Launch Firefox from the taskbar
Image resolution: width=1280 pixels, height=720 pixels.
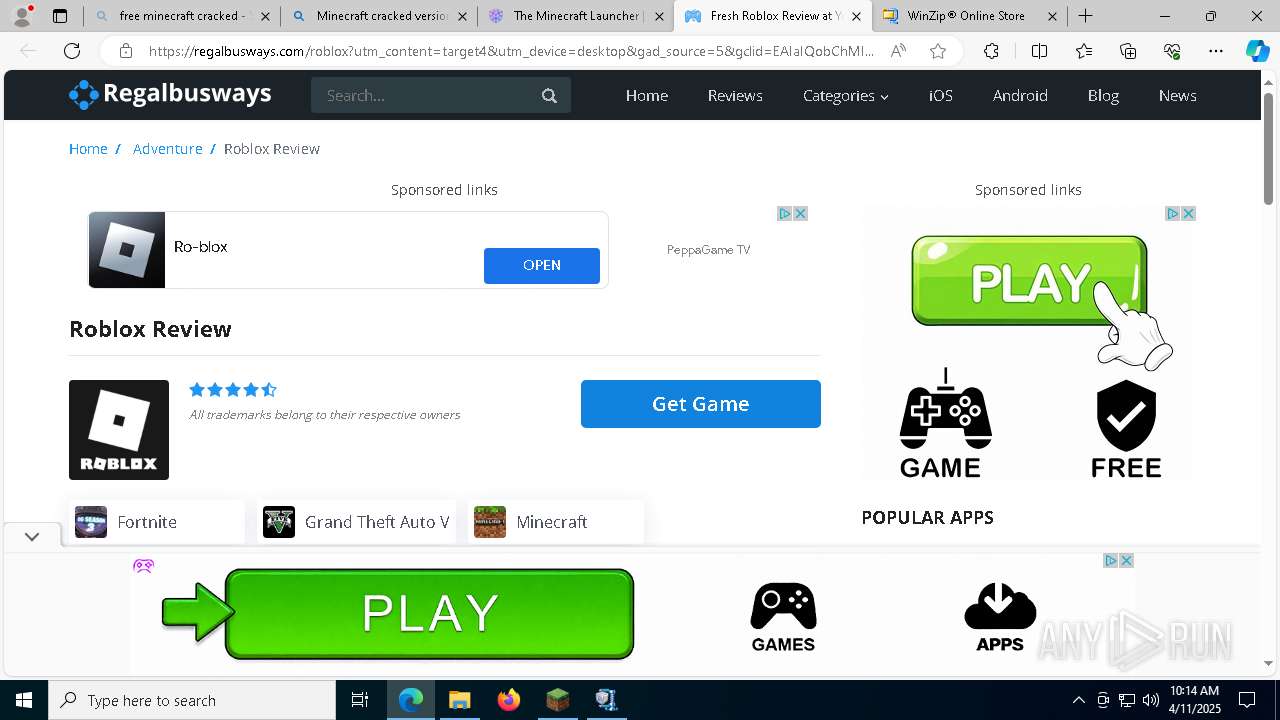pyautogui.click(x=508, y=700)
